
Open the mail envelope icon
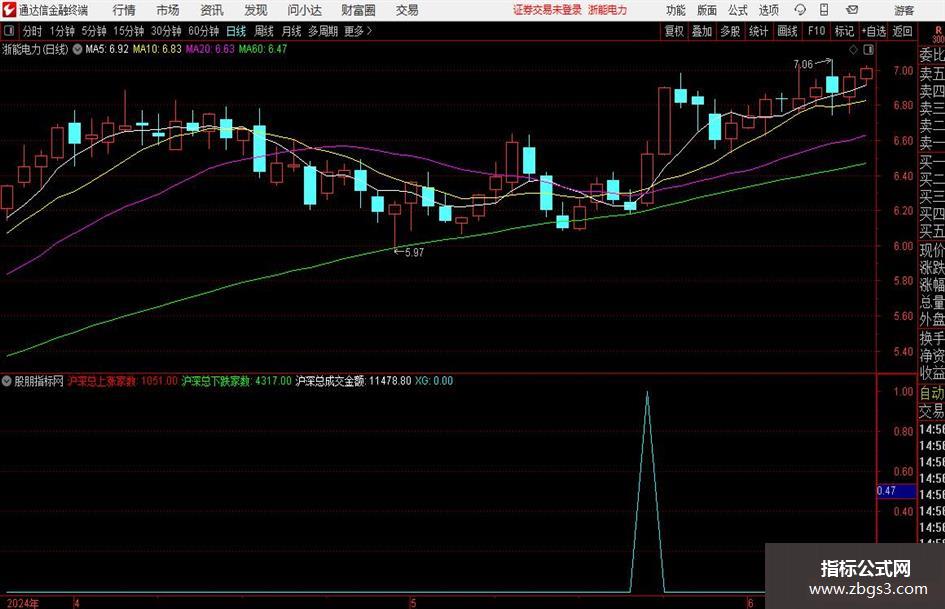(x=852, y=10)
